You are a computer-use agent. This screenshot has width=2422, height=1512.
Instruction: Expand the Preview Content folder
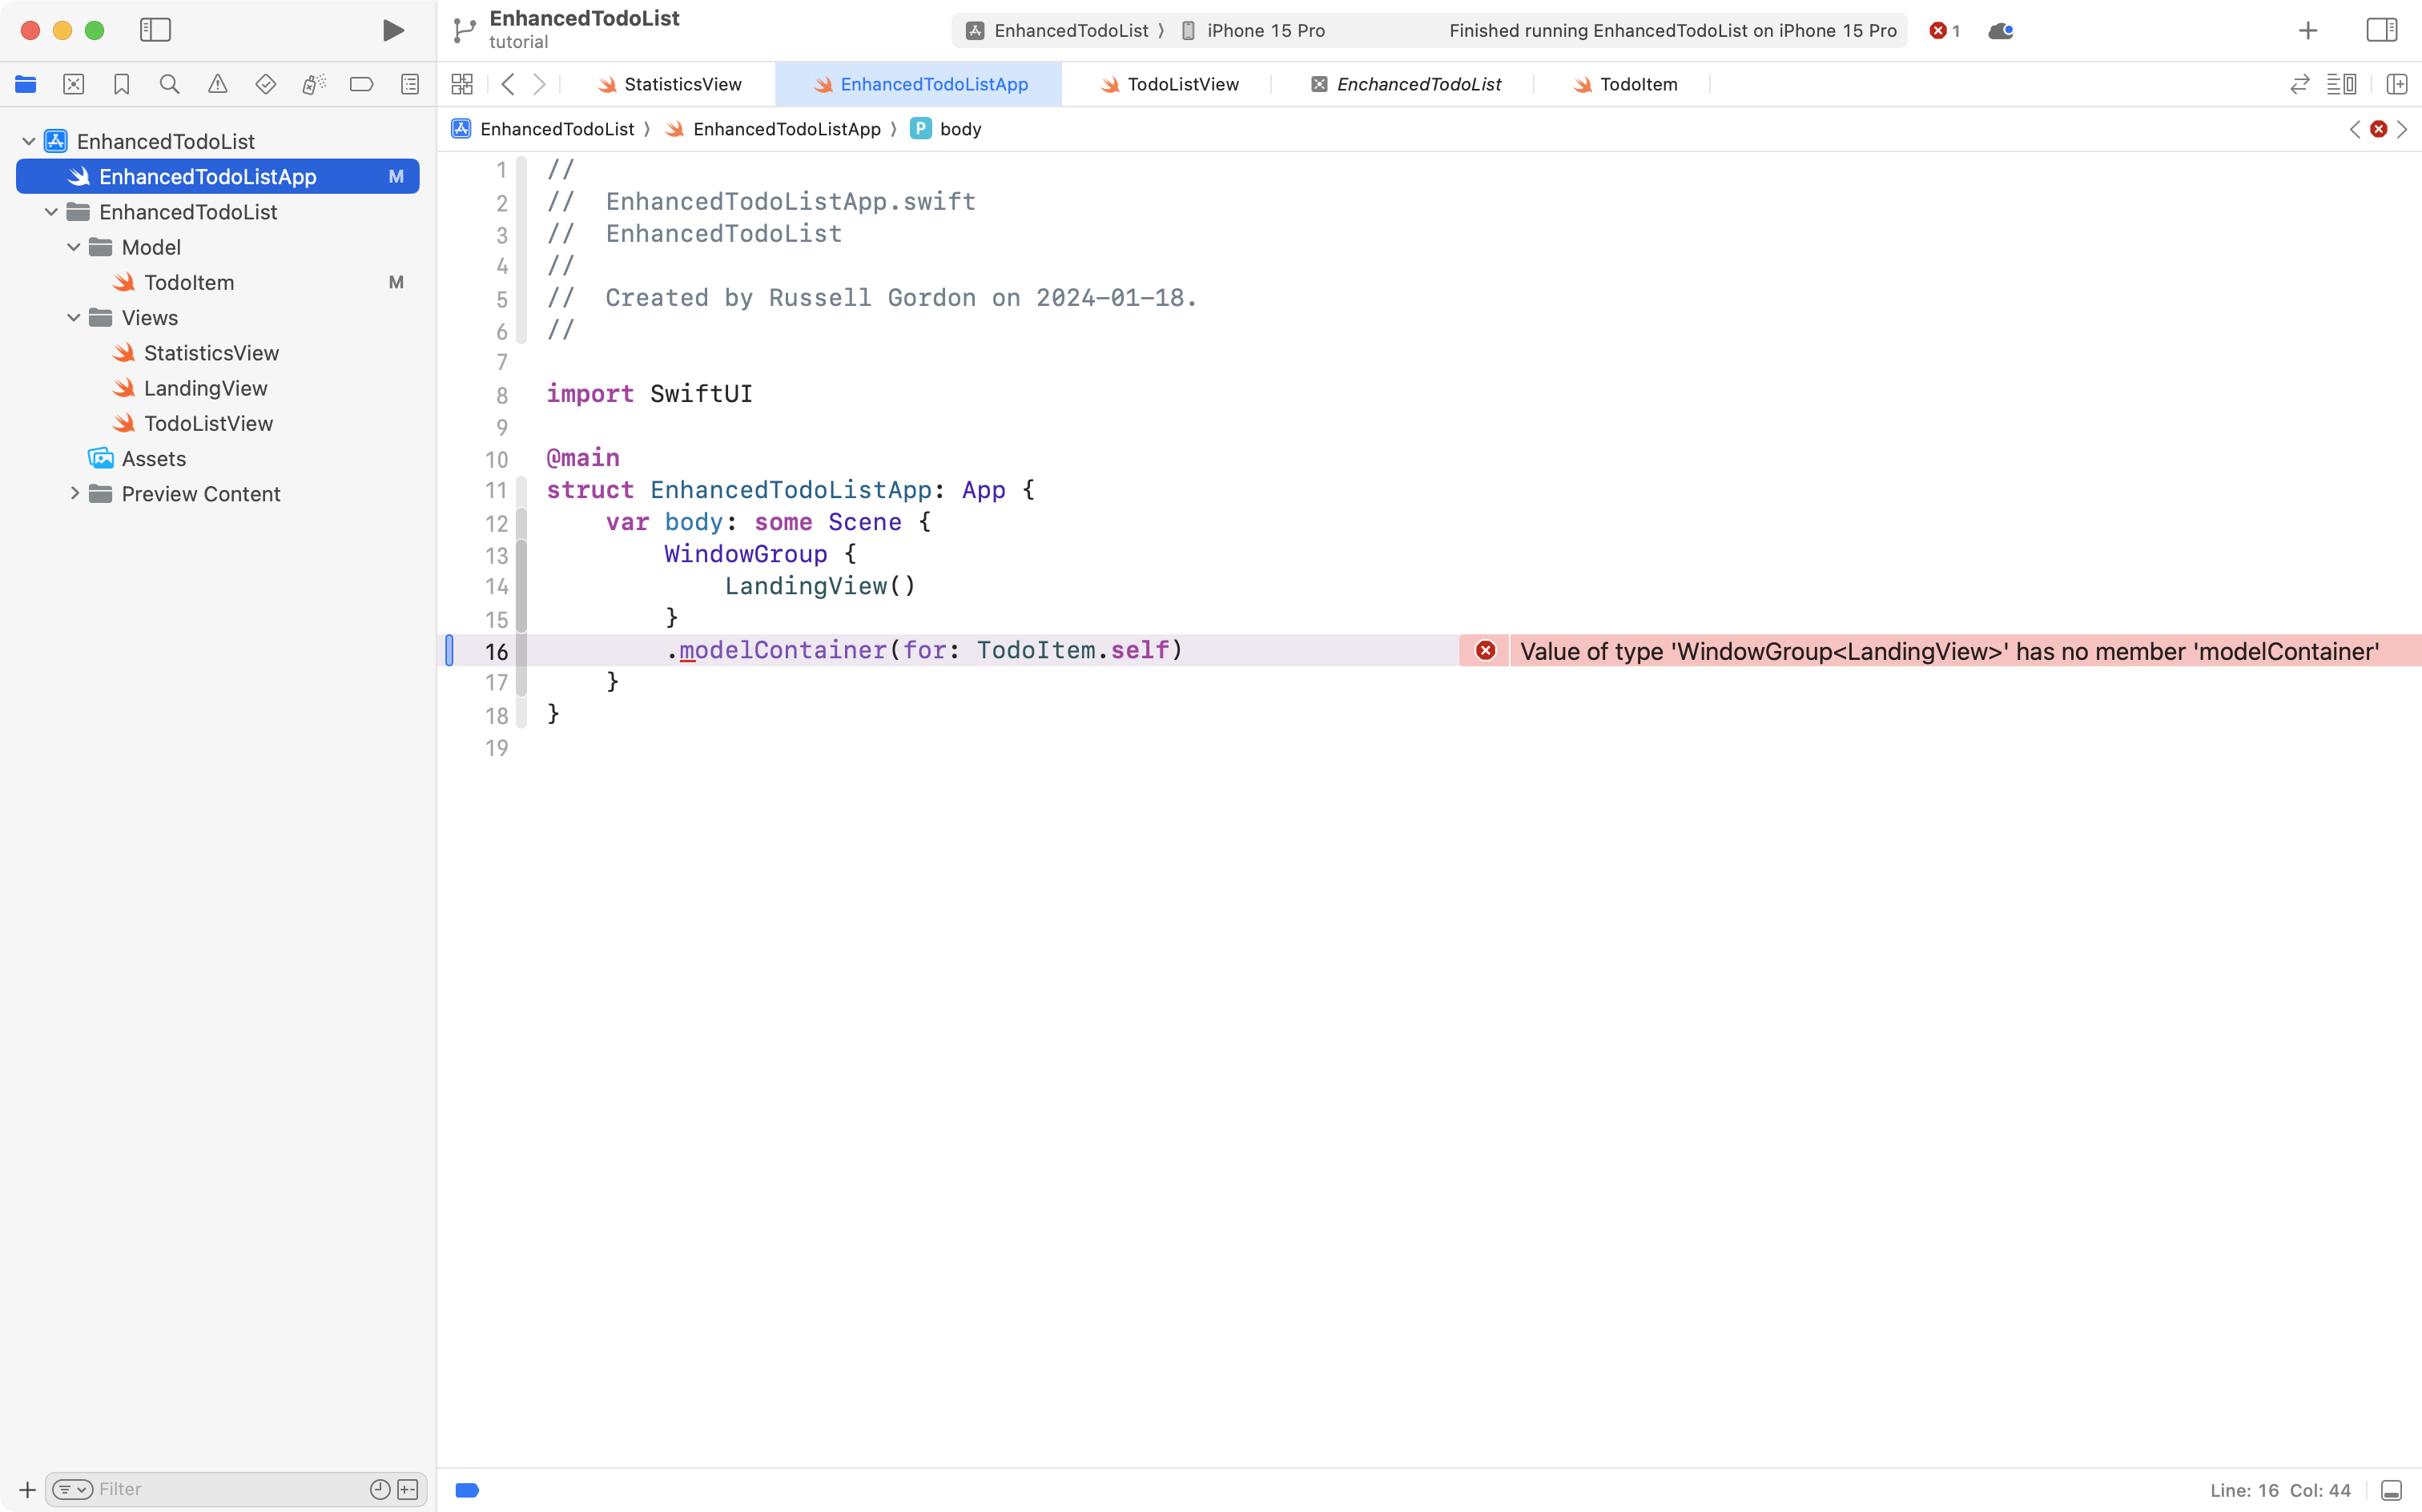(x=74, y=493)
